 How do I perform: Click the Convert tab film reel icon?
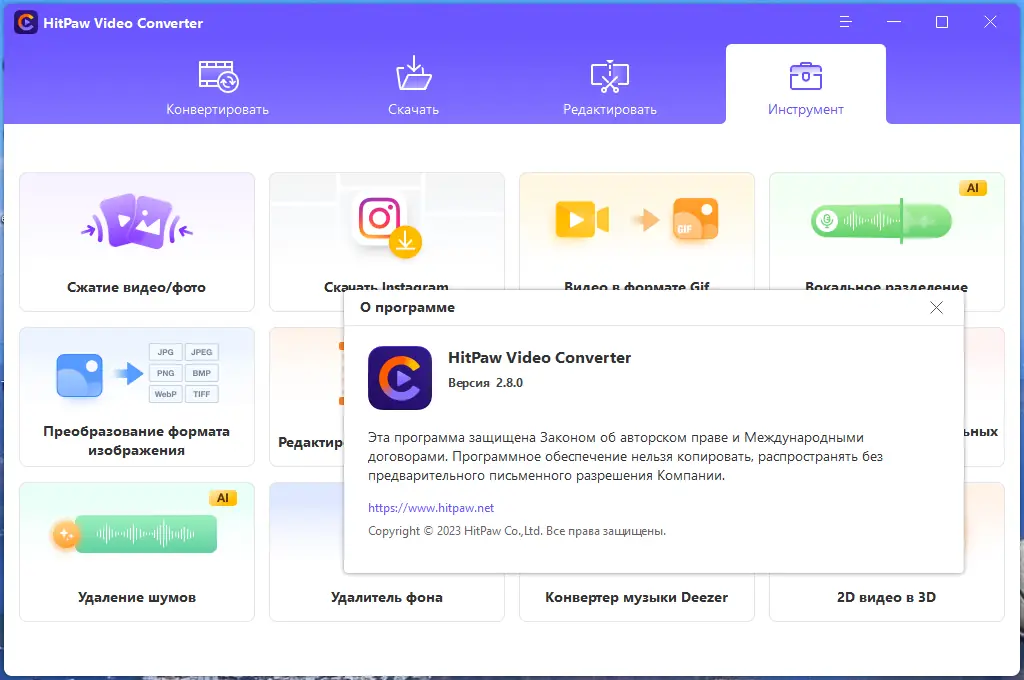coord(219,76)
